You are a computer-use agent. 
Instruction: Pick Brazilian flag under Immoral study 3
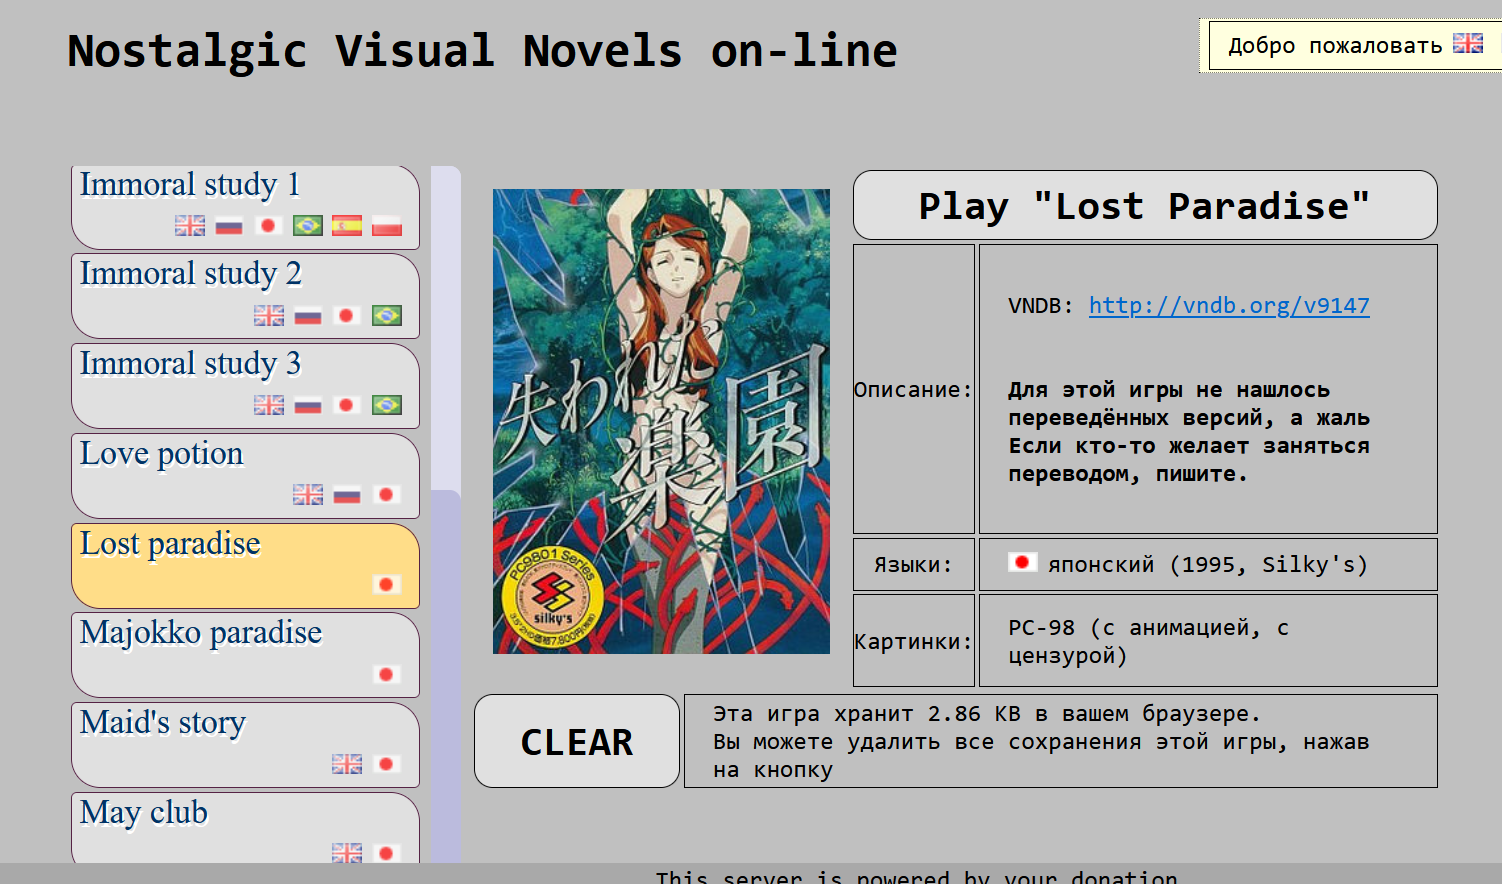point(386,405)
